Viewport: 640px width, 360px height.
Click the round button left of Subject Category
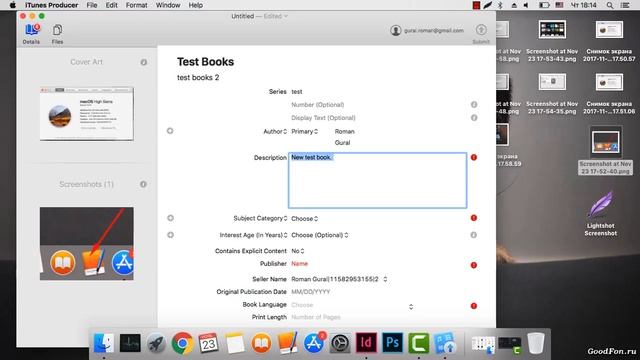[171, 218]
